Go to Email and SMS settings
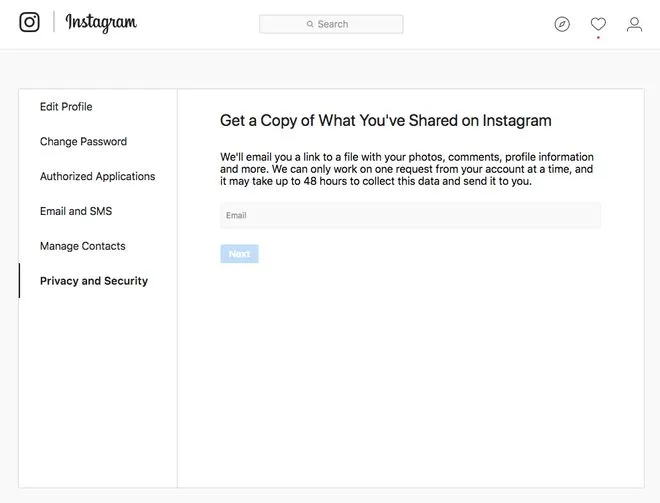The width and height of the screenshot is (660, 503). click(x=76, y=212)
